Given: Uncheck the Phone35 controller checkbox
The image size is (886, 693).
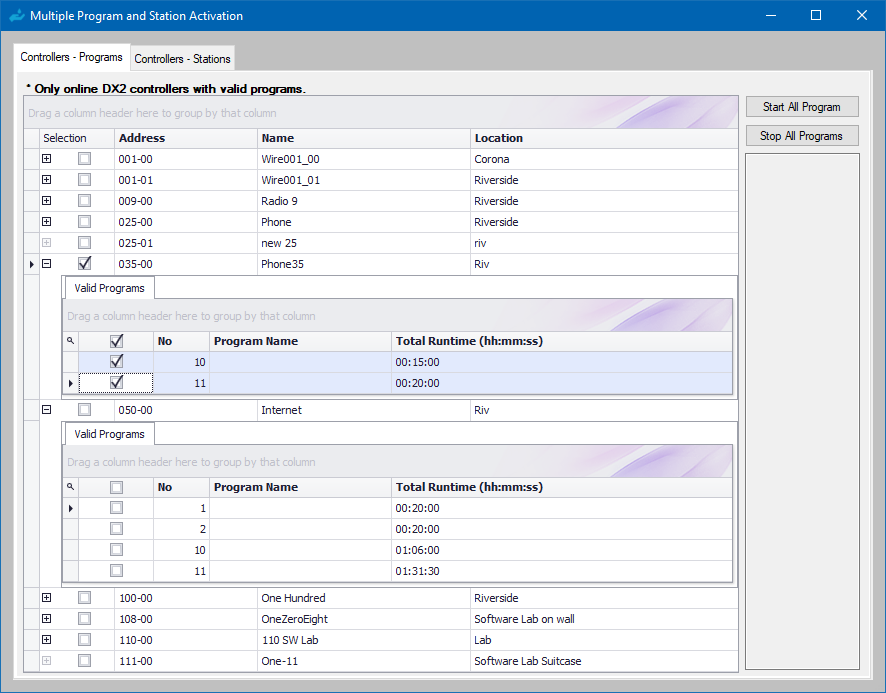Looking at the screenshot, I should click(x=84, y=263).
